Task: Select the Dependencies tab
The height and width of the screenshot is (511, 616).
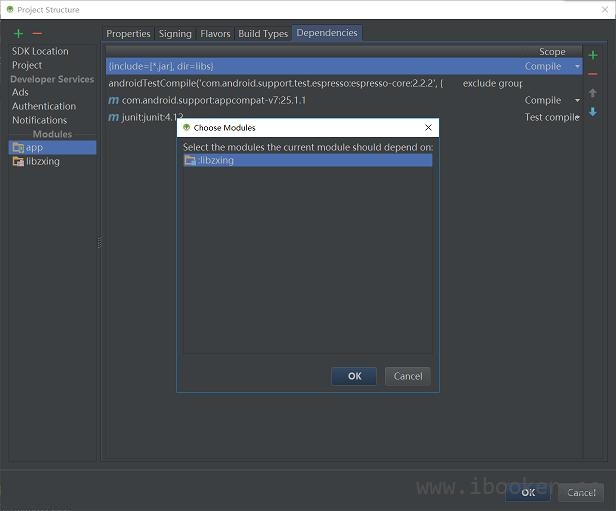Action: (327, 33)
